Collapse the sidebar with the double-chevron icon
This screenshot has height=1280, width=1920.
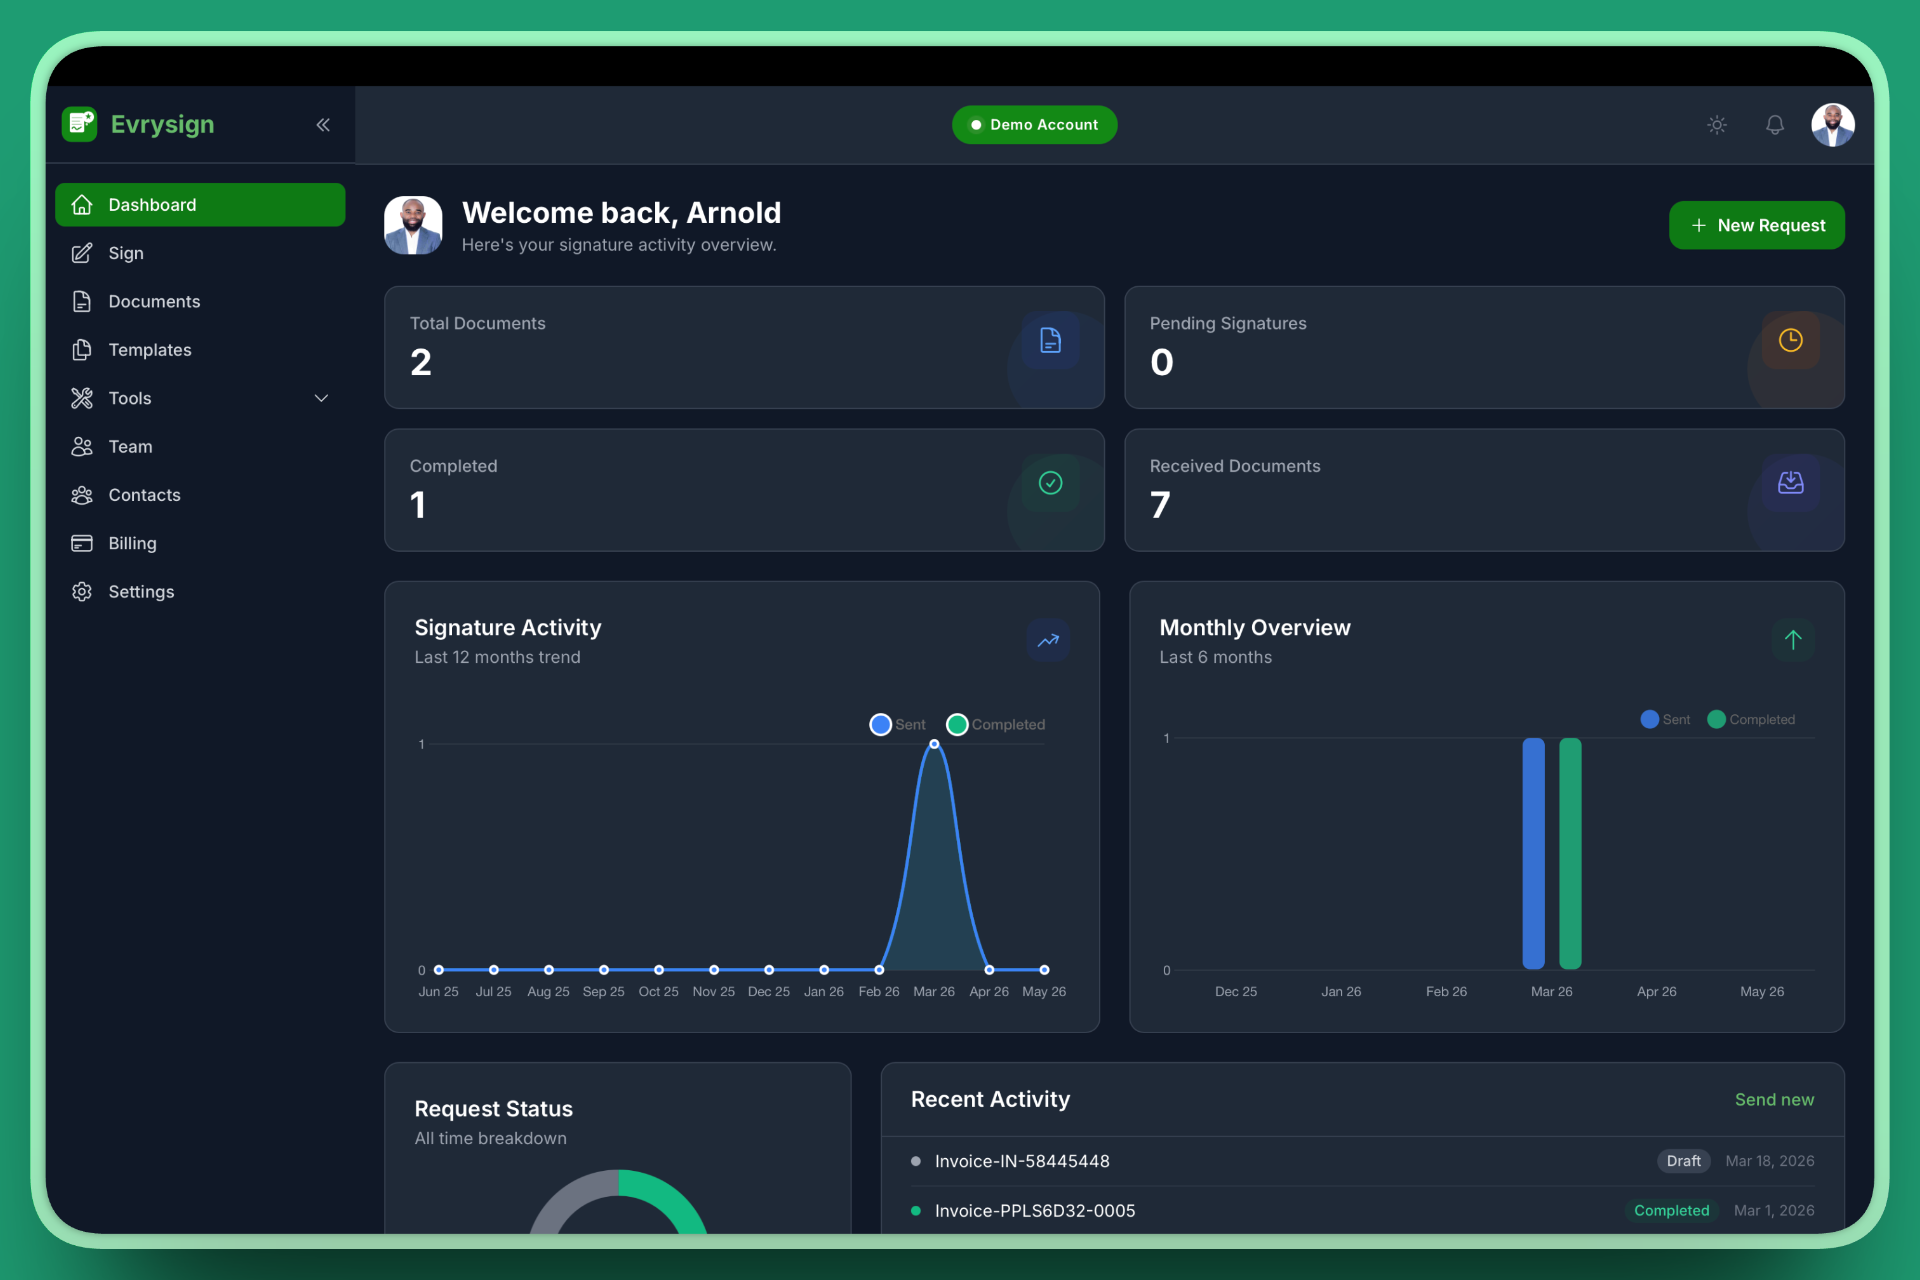[x=323, y=125]
